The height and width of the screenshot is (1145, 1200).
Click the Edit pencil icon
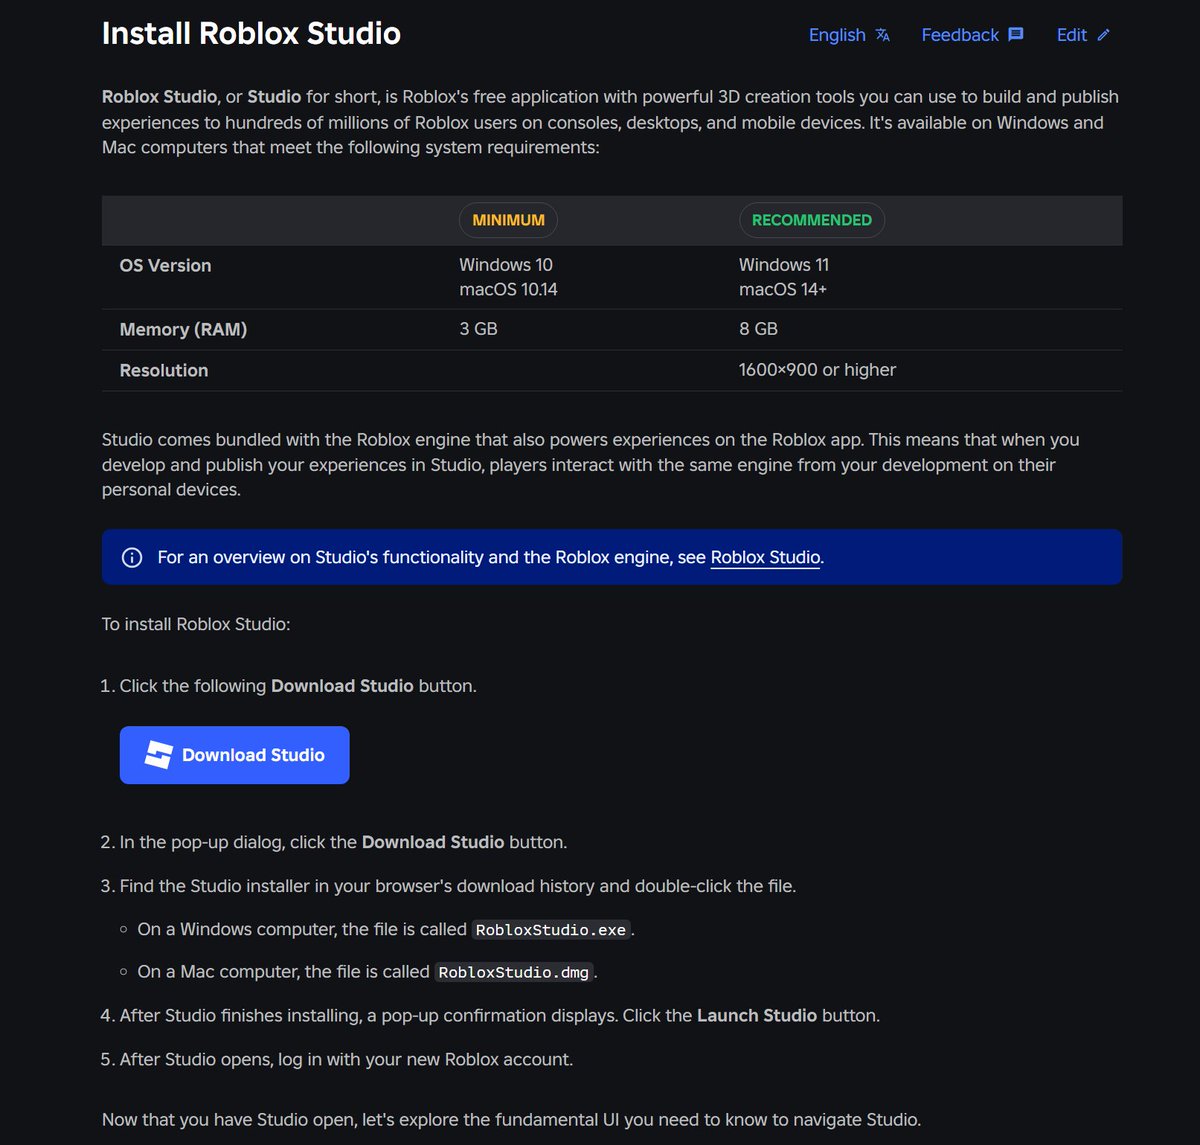click(1104, 35)
